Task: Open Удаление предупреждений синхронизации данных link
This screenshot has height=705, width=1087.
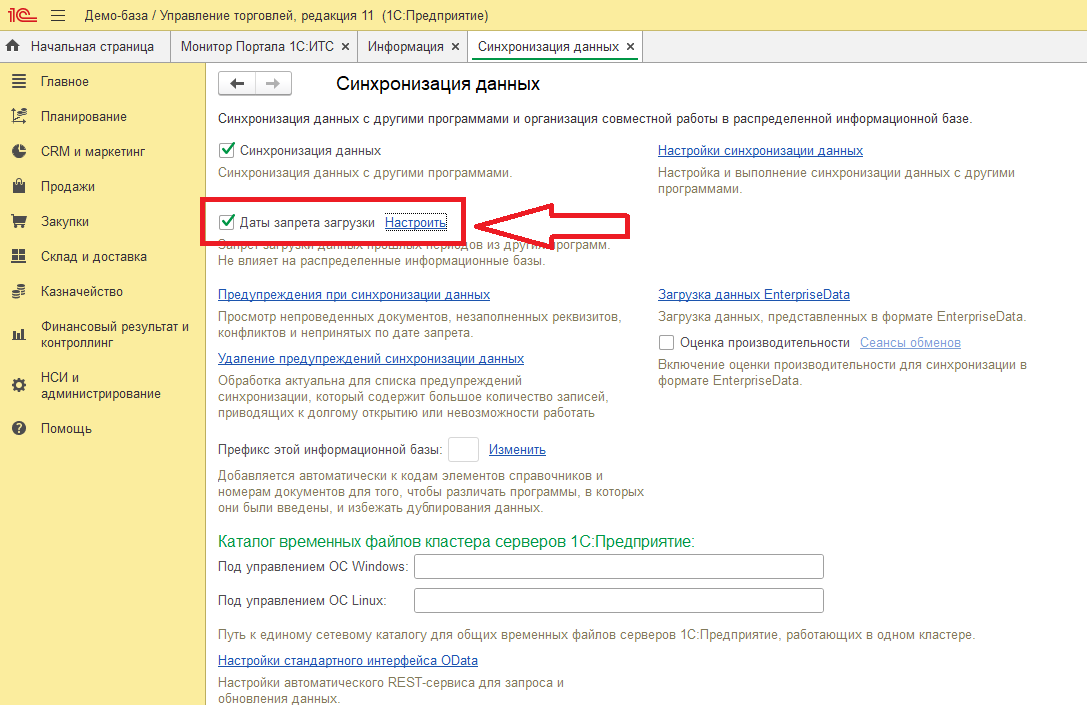Action: (x=371, y=358)
